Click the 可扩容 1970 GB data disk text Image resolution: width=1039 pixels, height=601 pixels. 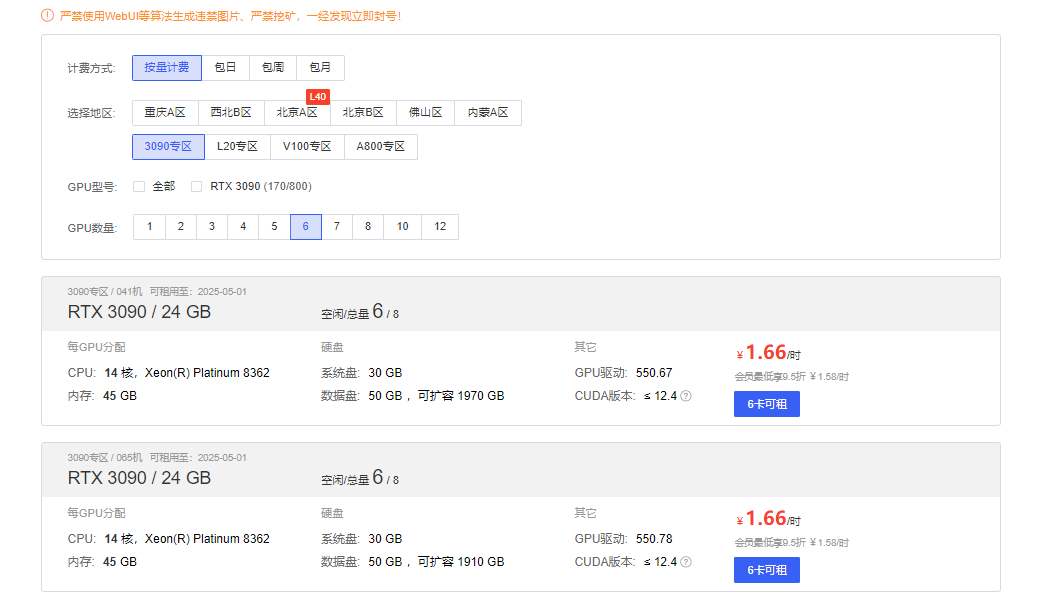461,396
